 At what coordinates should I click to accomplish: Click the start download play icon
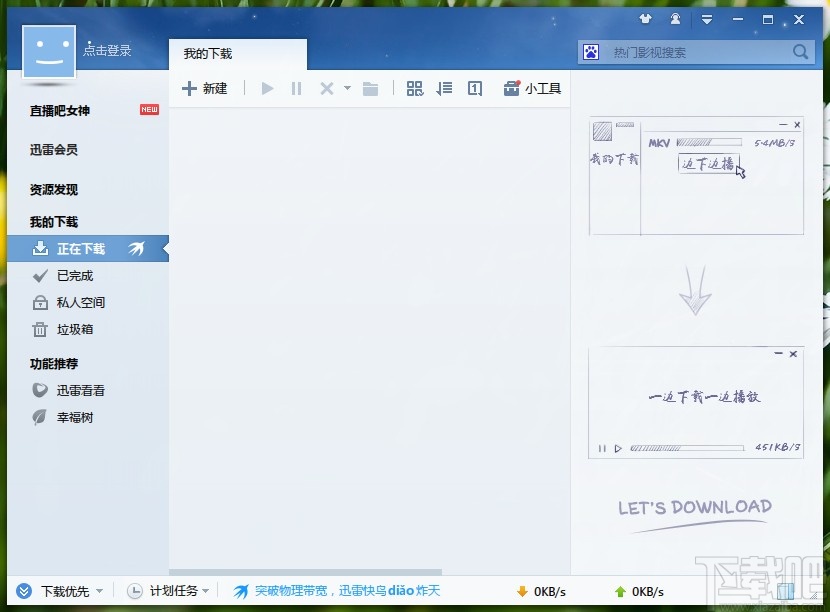point(267,88)
